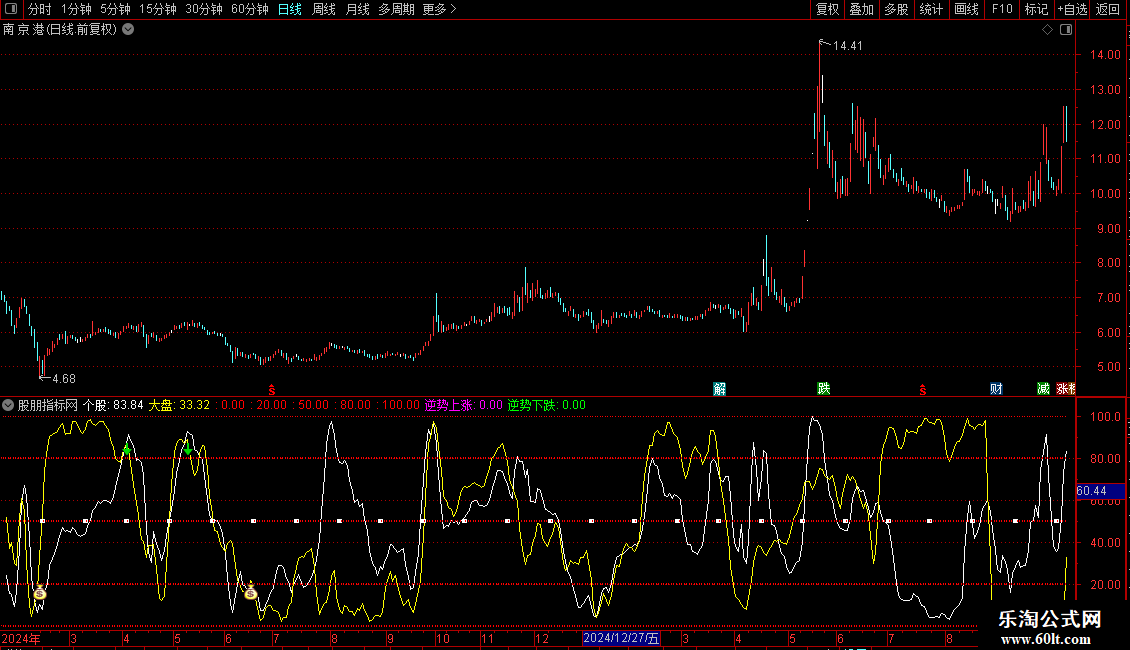Click the 60.44 indicator value tag

click(1100, 491)
